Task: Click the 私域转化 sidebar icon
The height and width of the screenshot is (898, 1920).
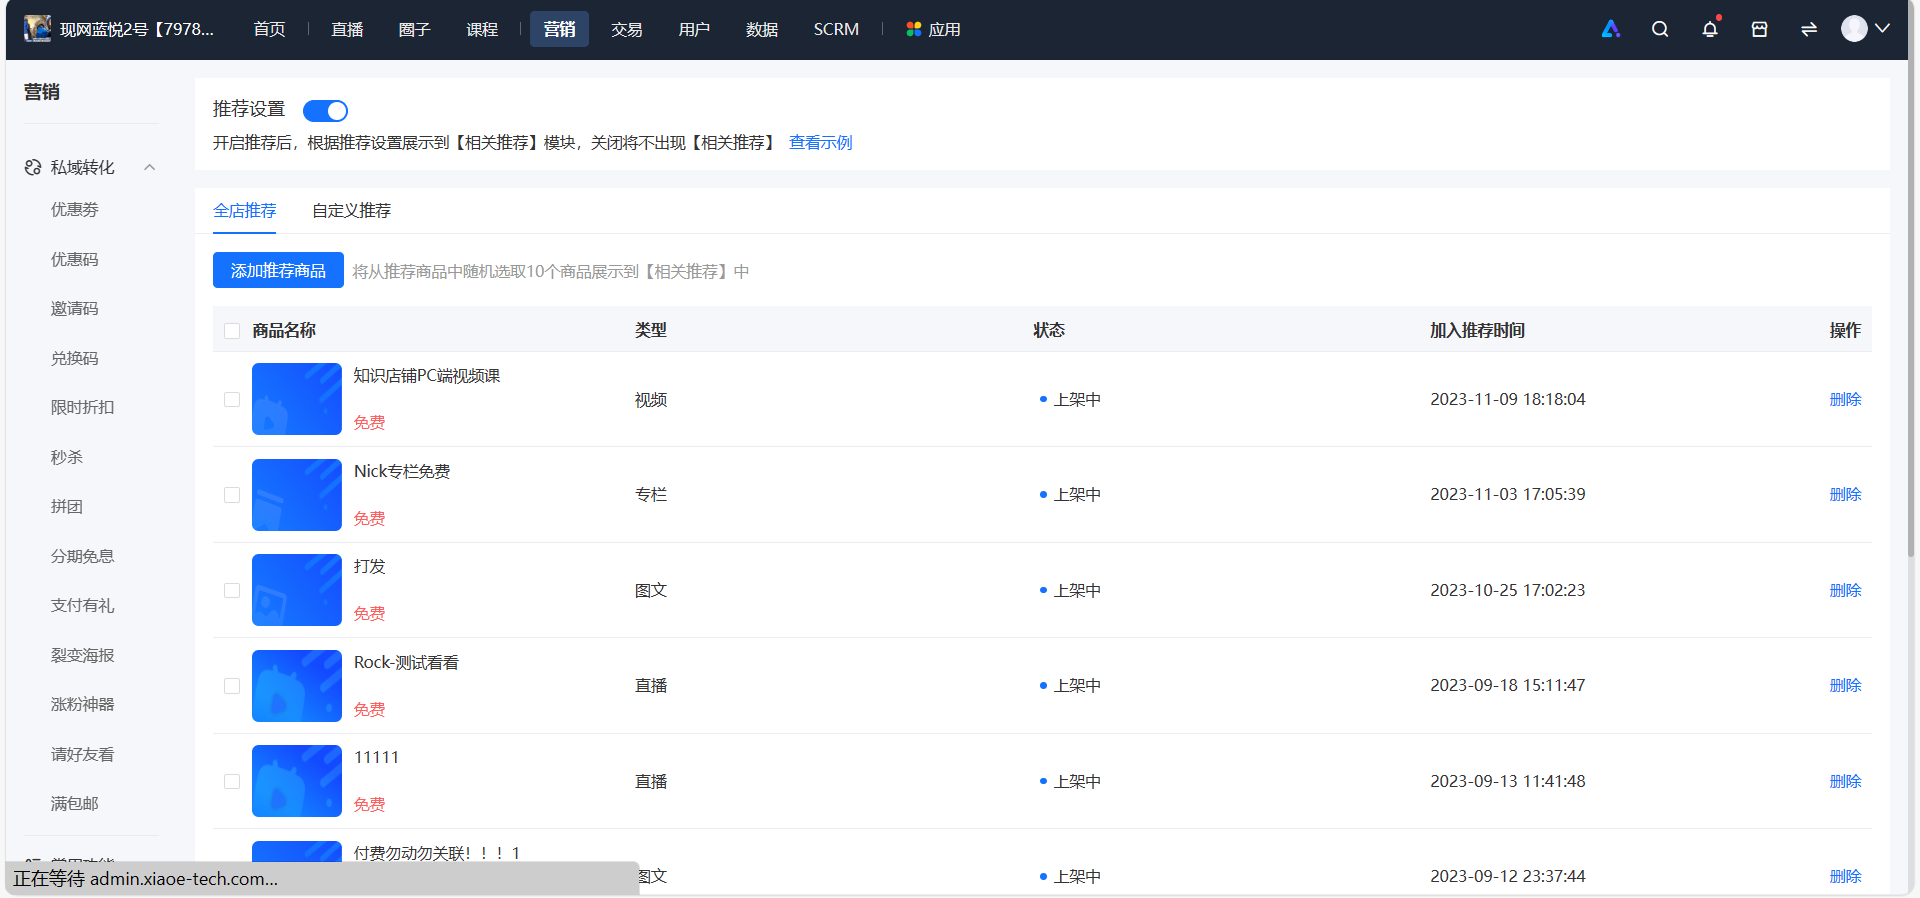Action: 33,167
